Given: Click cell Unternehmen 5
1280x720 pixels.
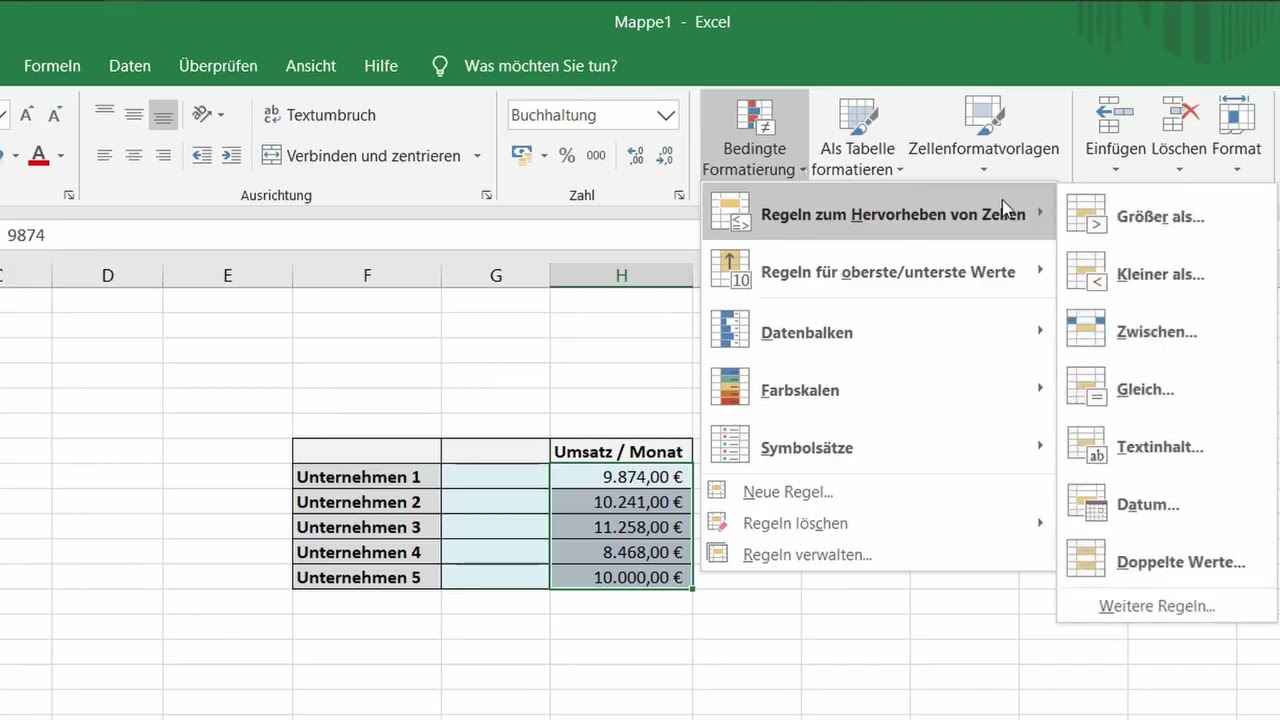Looking at the screenshot, I should point(367,577).
